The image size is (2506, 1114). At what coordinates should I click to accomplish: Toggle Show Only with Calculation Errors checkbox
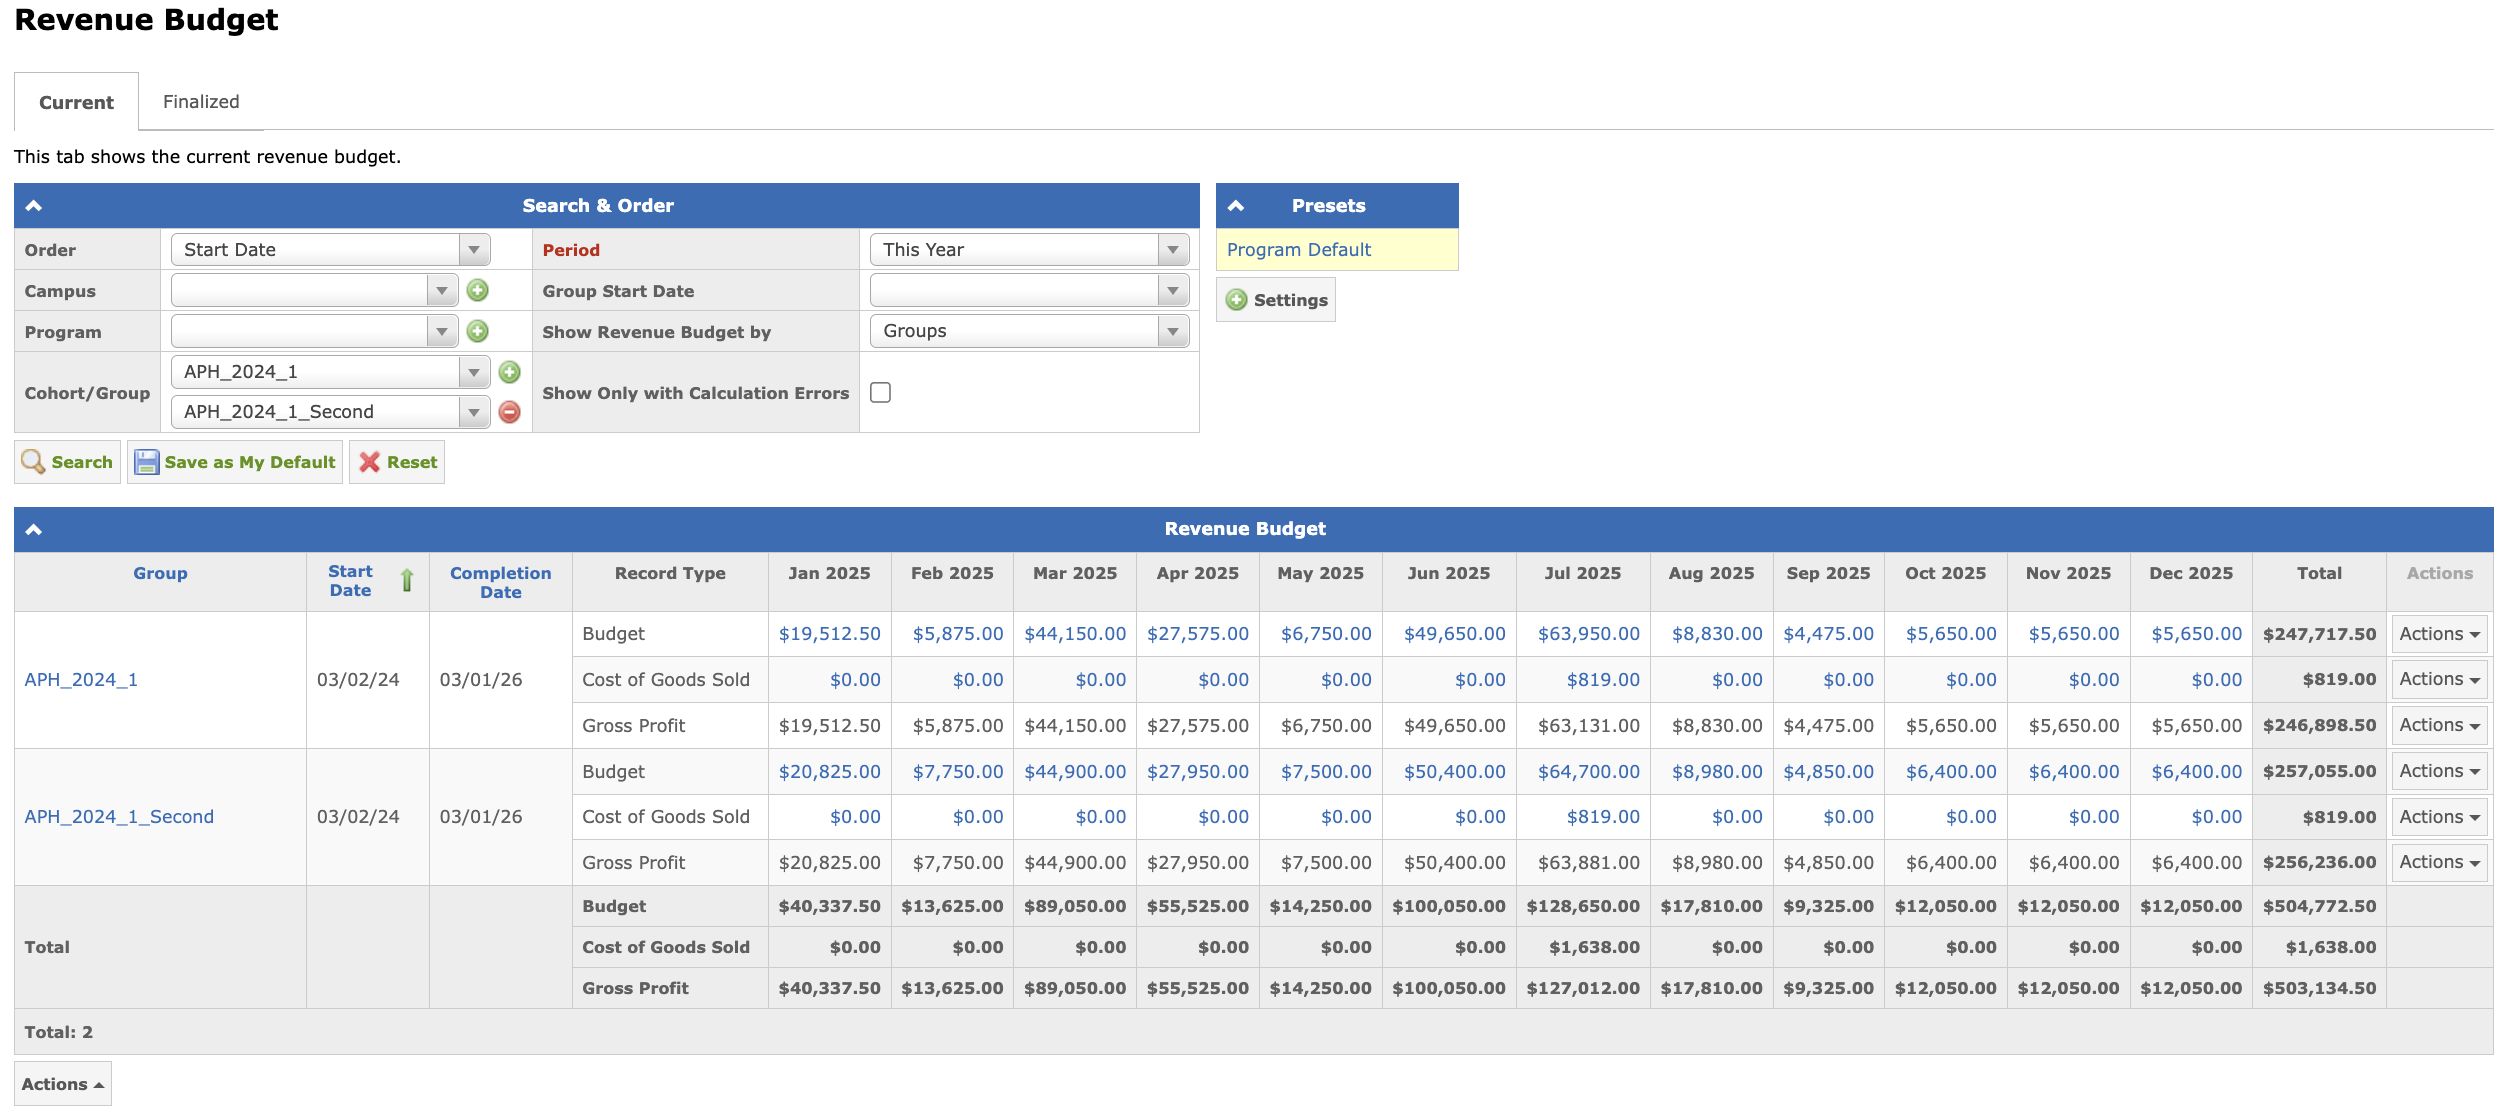880,393
